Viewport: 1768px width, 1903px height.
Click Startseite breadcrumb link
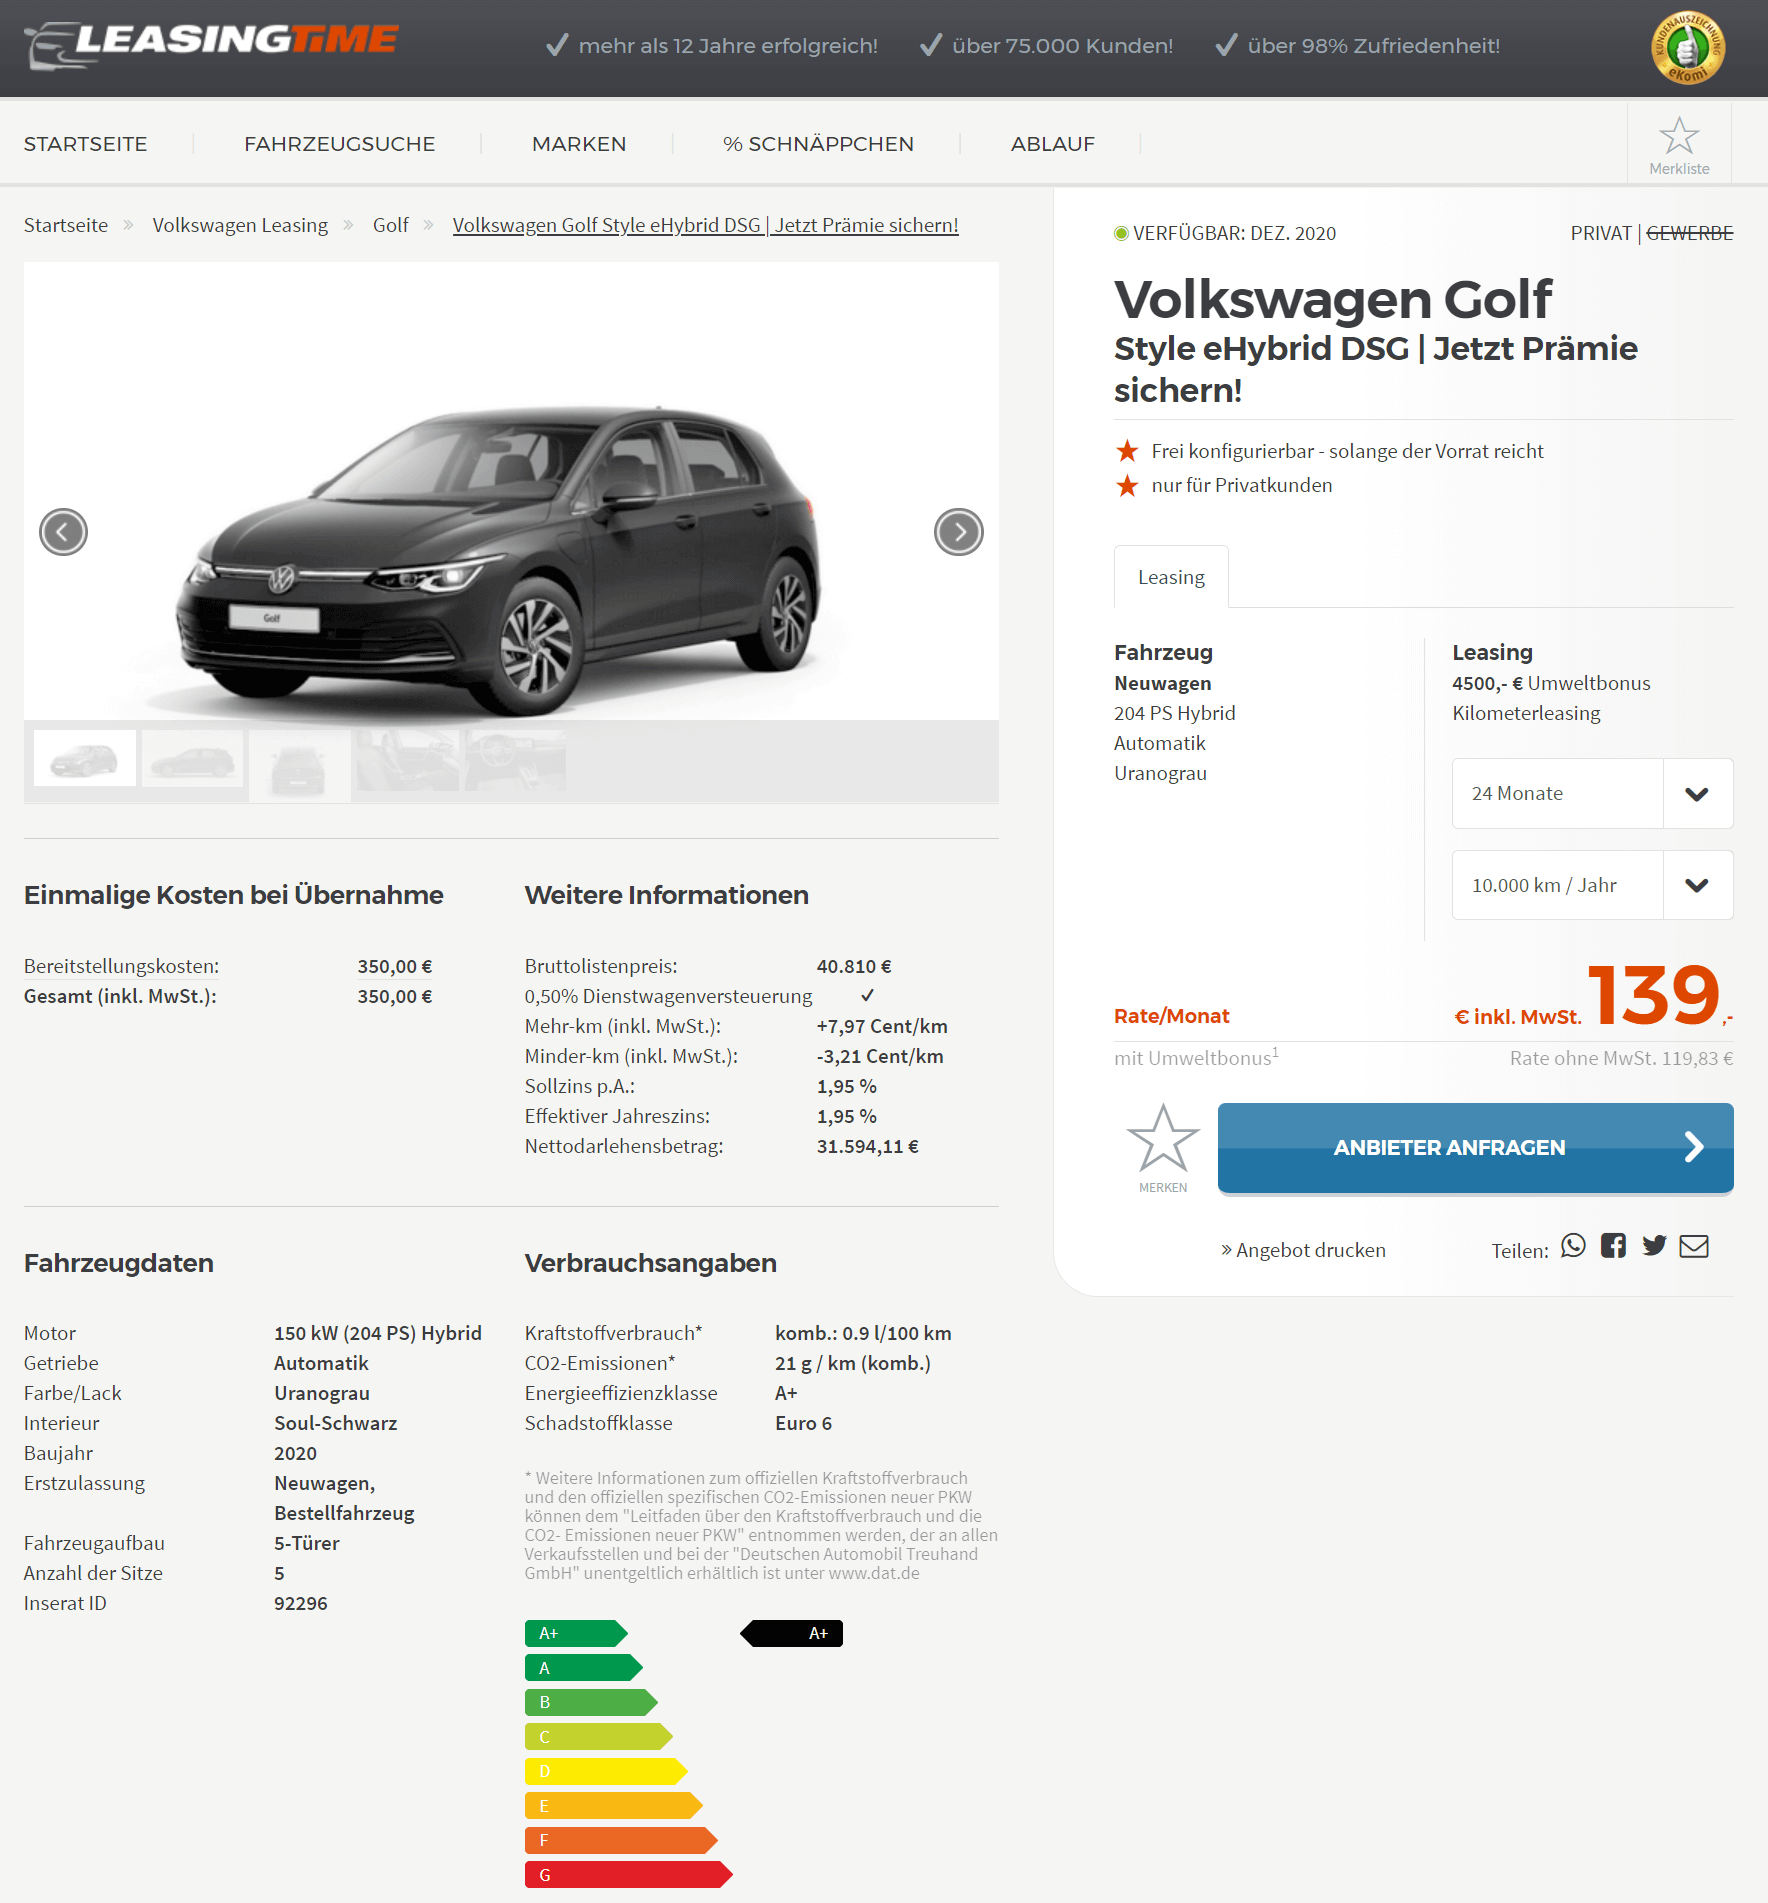66,225
